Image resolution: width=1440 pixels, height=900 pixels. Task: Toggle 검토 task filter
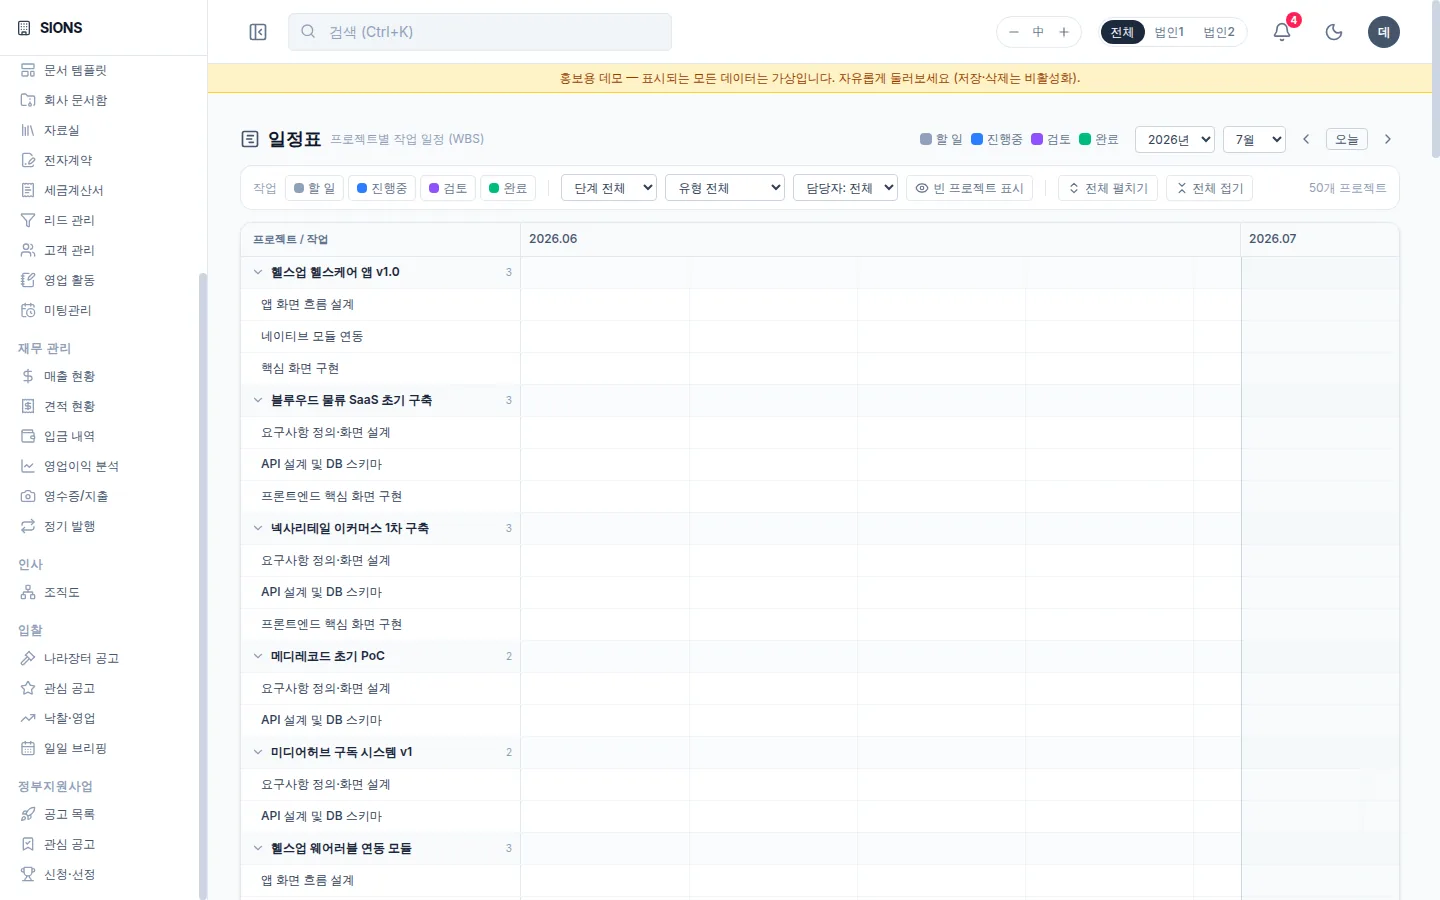click(x=447, y=188)
